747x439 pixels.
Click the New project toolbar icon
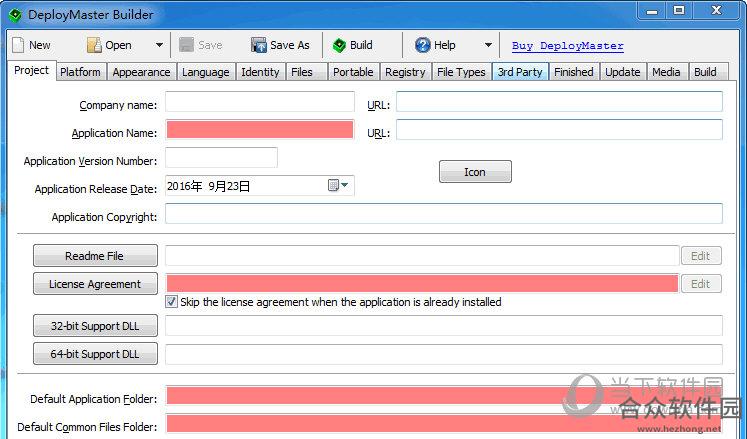18,45
